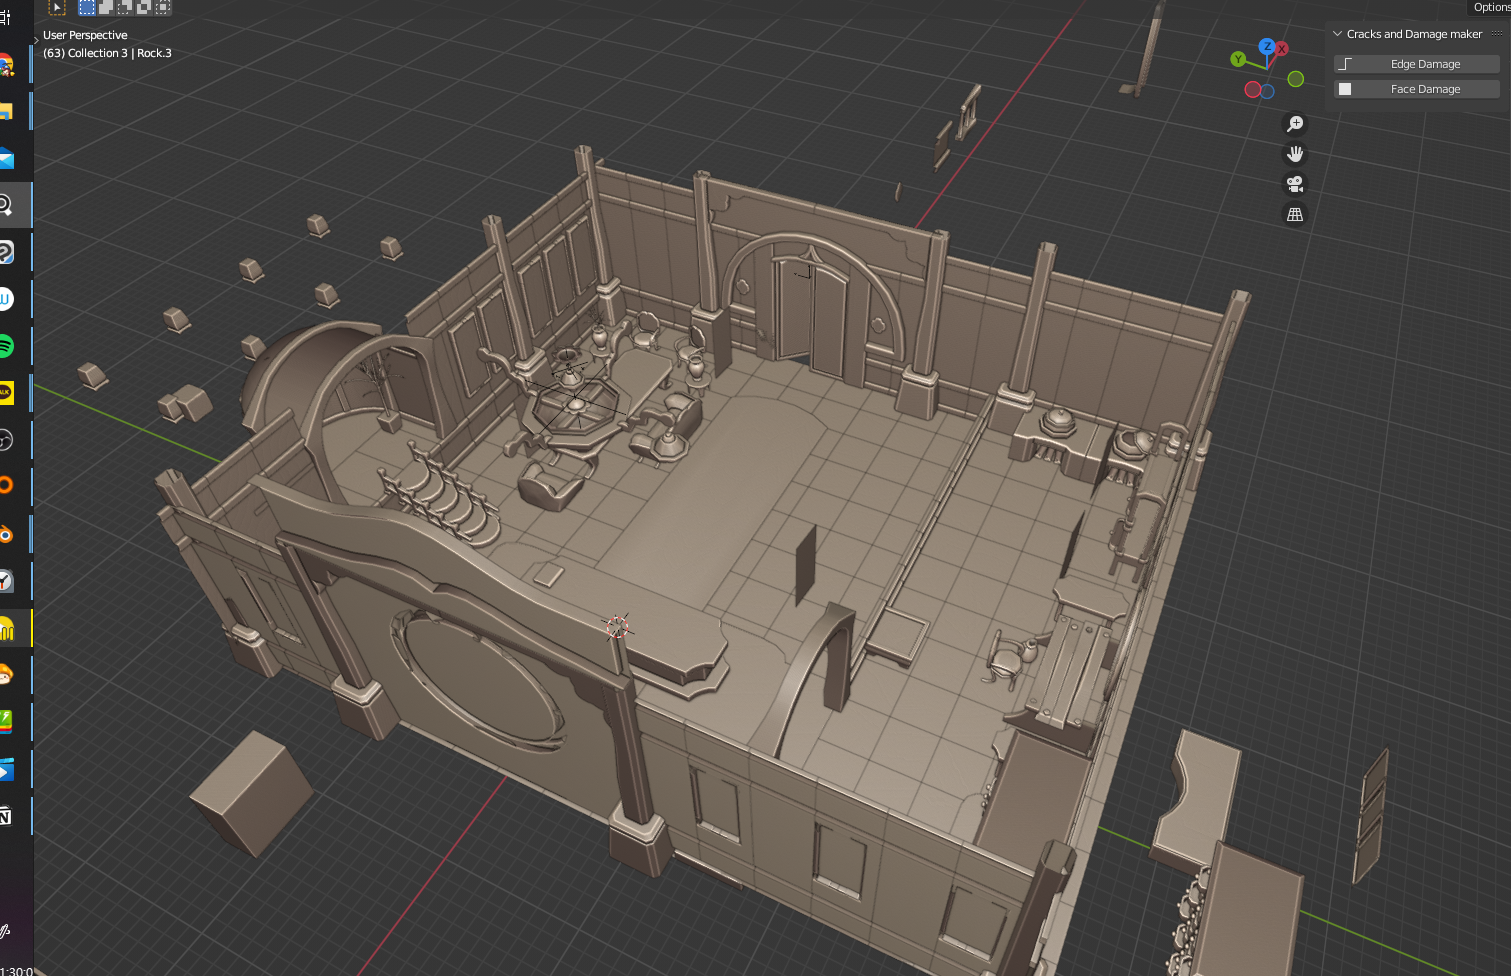Viewport: 1511px width, 976px height.
Task: Click the User Perspective text label
Action: click(x=85, y=35)
